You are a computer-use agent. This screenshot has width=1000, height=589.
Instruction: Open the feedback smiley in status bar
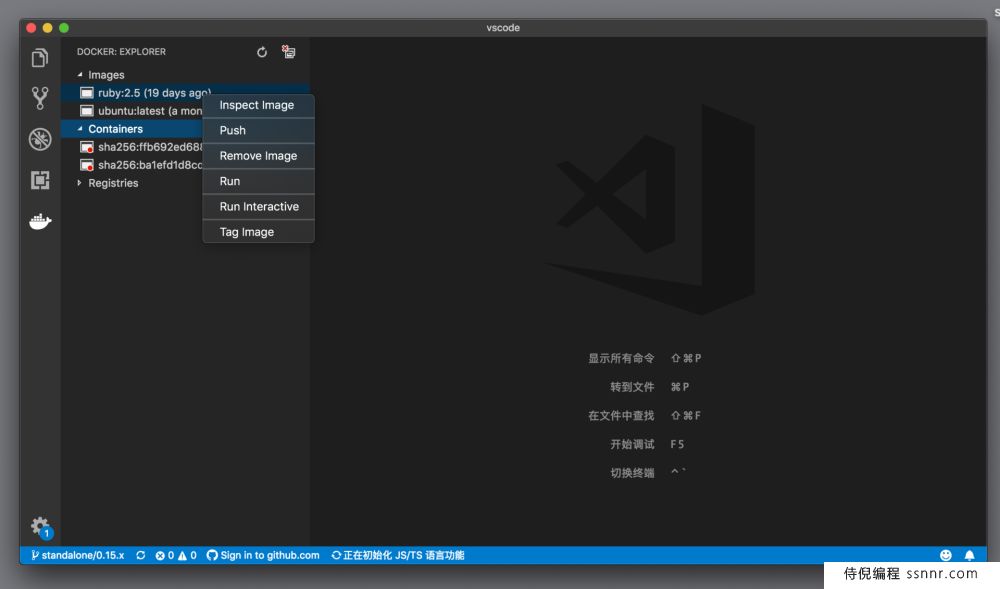click(x=946, y=555)
